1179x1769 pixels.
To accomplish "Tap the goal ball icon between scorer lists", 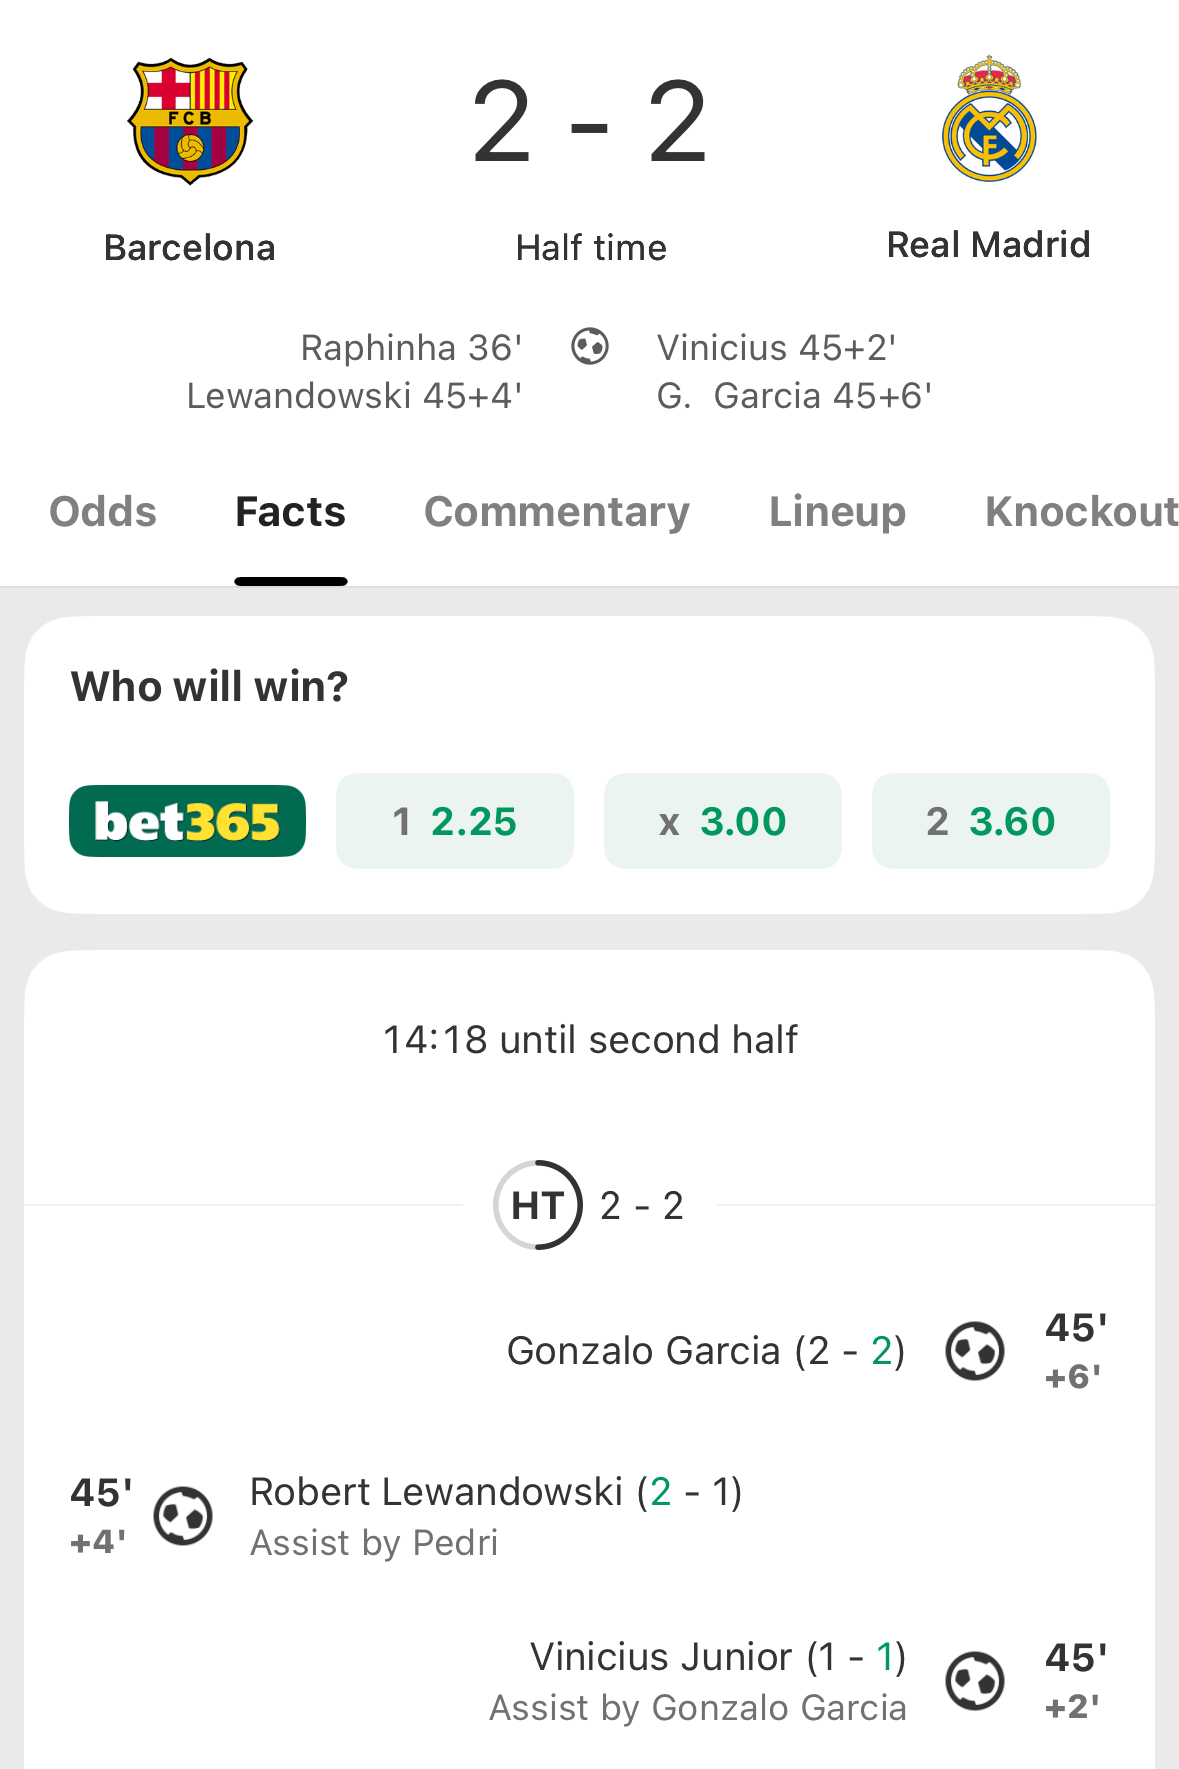I will pos(590,347).
